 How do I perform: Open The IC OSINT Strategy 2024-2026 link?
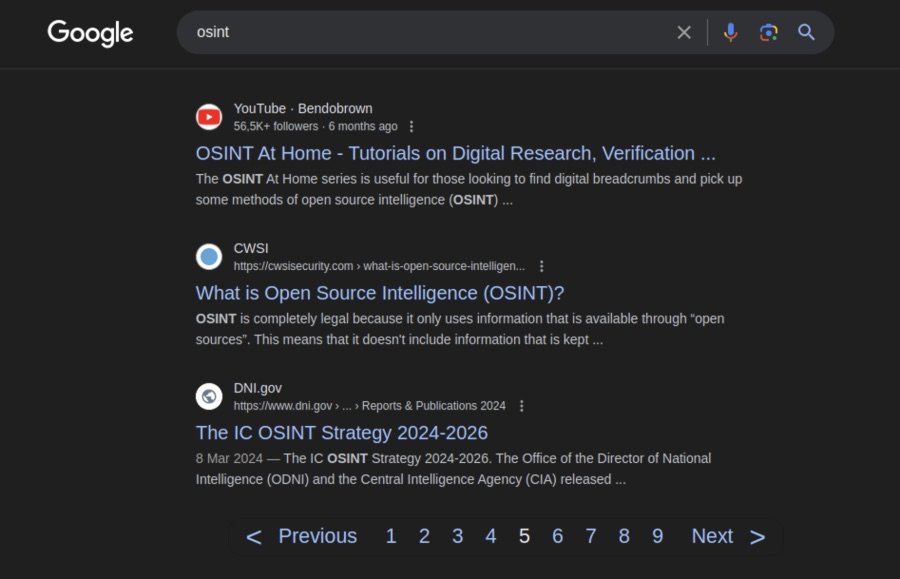point(342,433)
